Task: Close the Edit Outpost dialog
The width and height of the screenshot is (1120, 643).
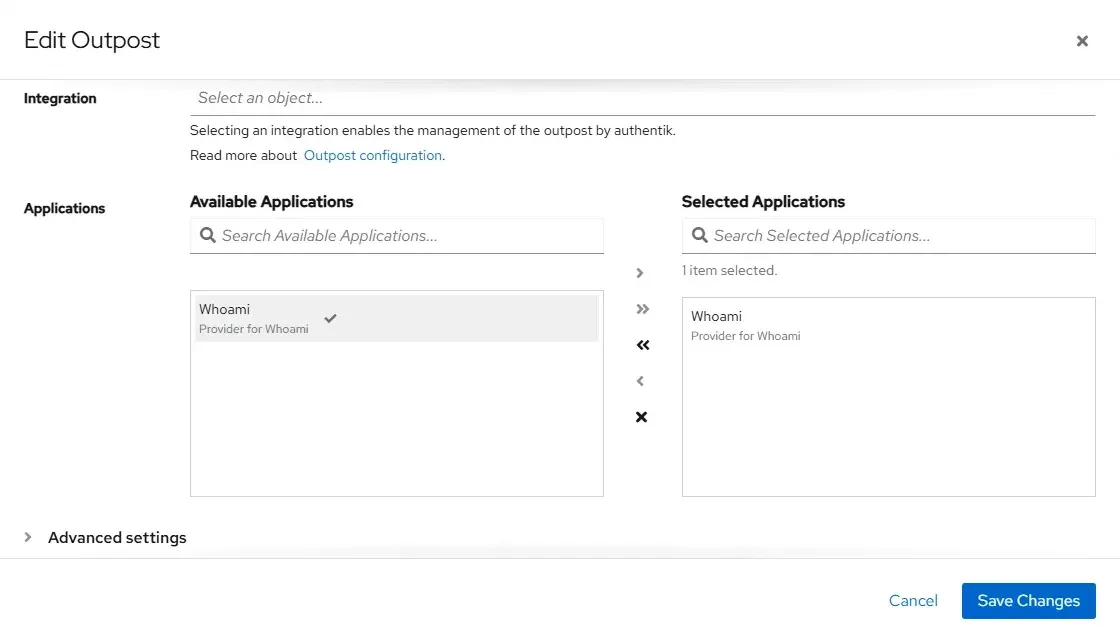Action: click(1081, 41)
